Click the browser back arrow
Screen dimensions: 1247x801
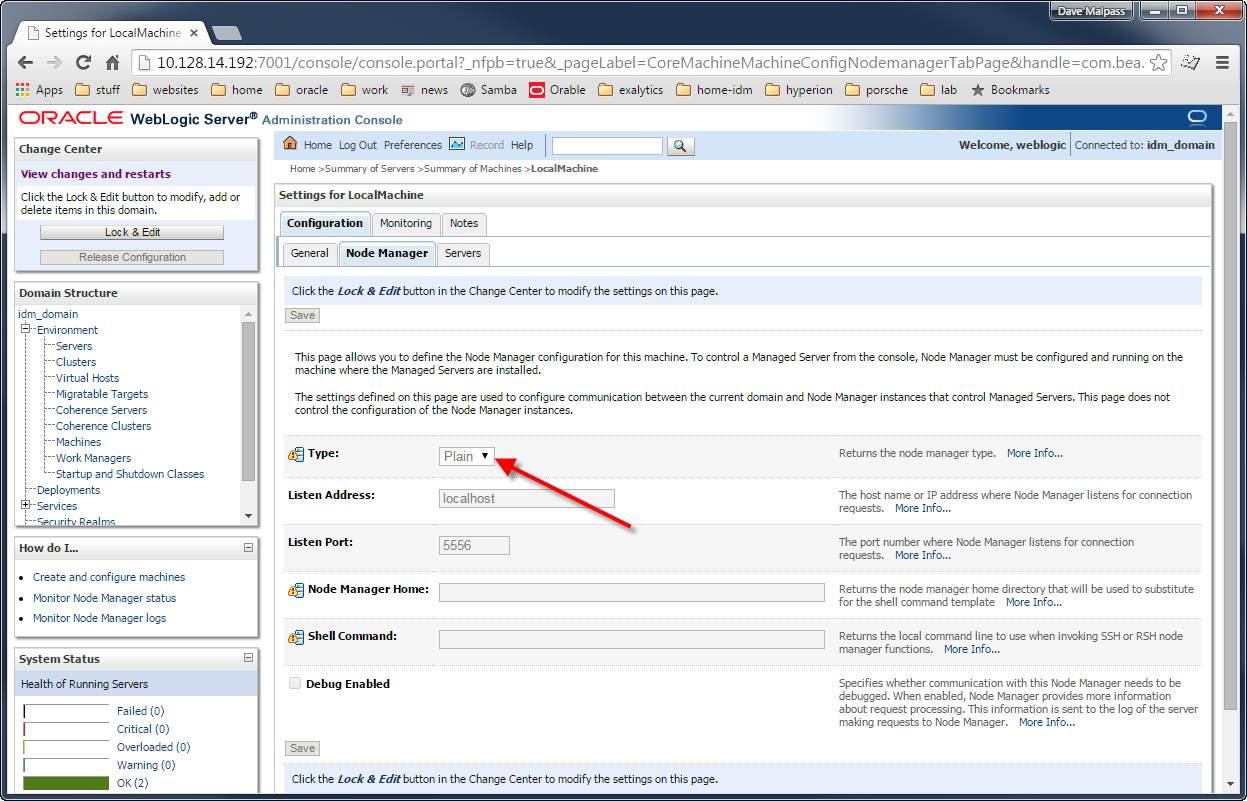coord(26,62)
